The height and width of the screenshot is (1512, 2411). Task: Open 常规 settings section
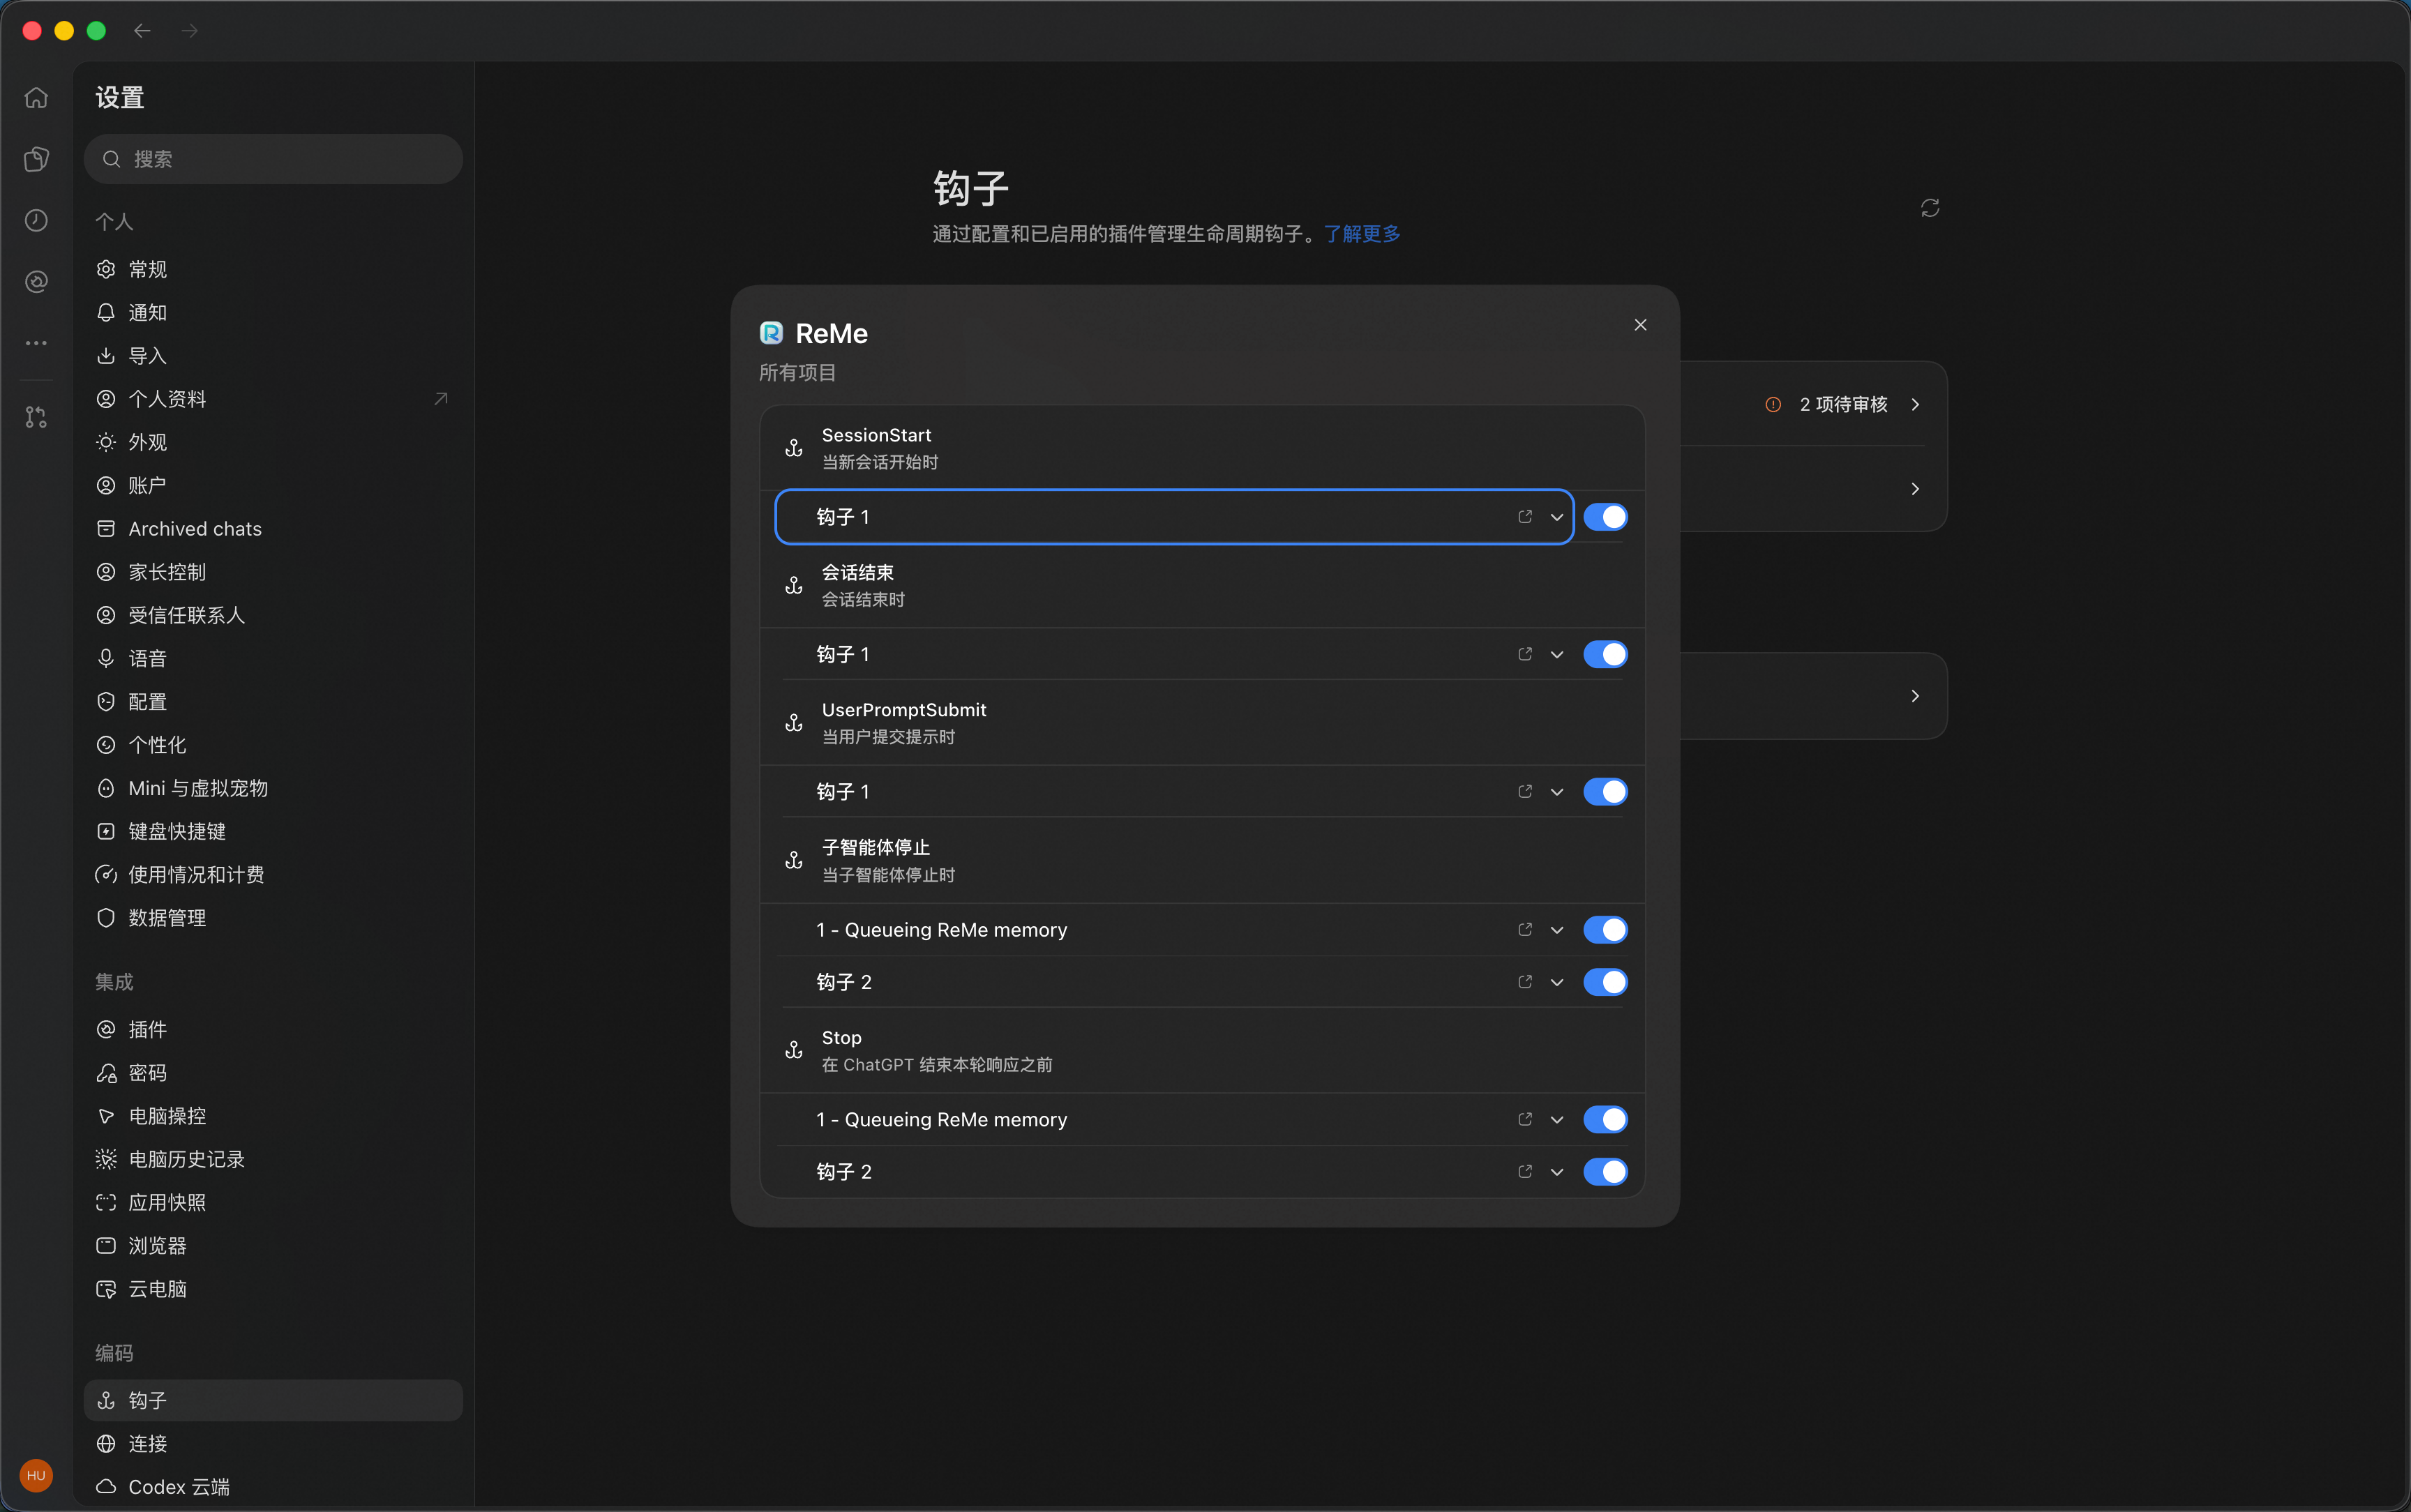(273, 269)
